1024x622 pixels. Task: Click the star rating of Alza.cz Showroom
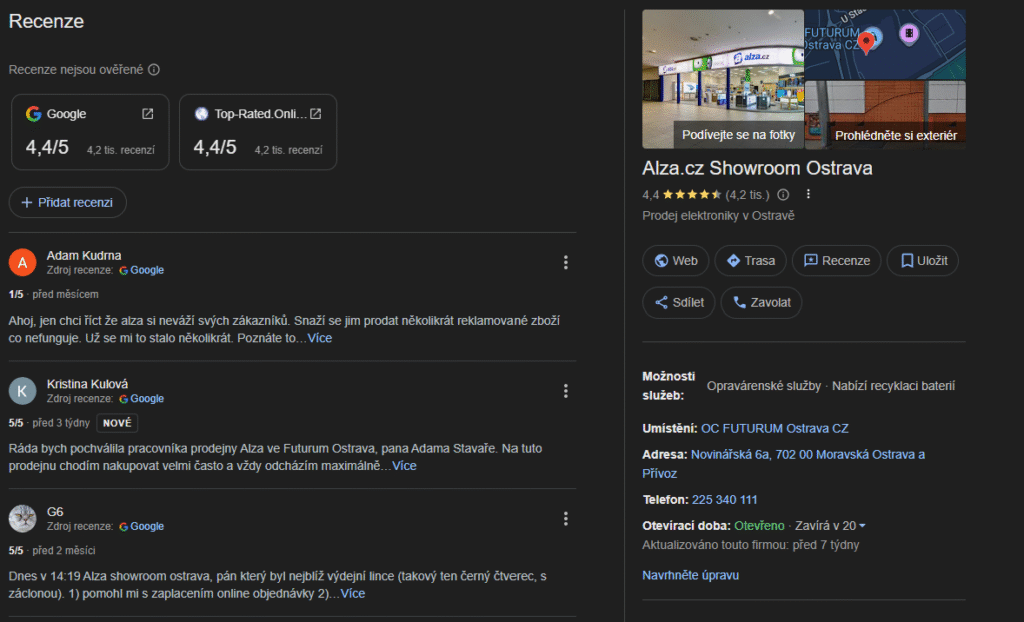(692, 195)
